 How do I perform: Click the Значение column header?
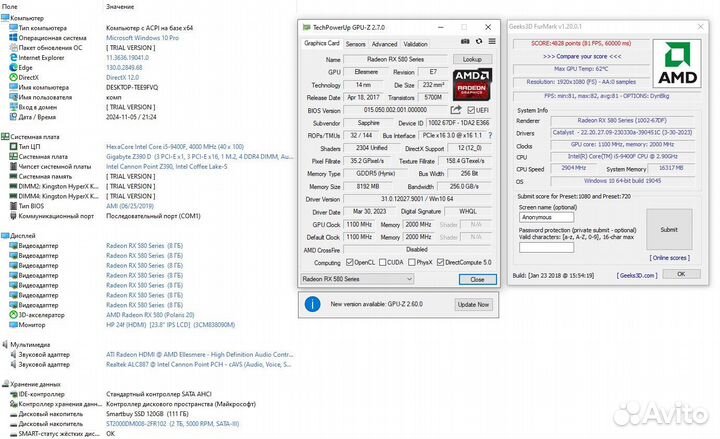(x=120, y=7)
